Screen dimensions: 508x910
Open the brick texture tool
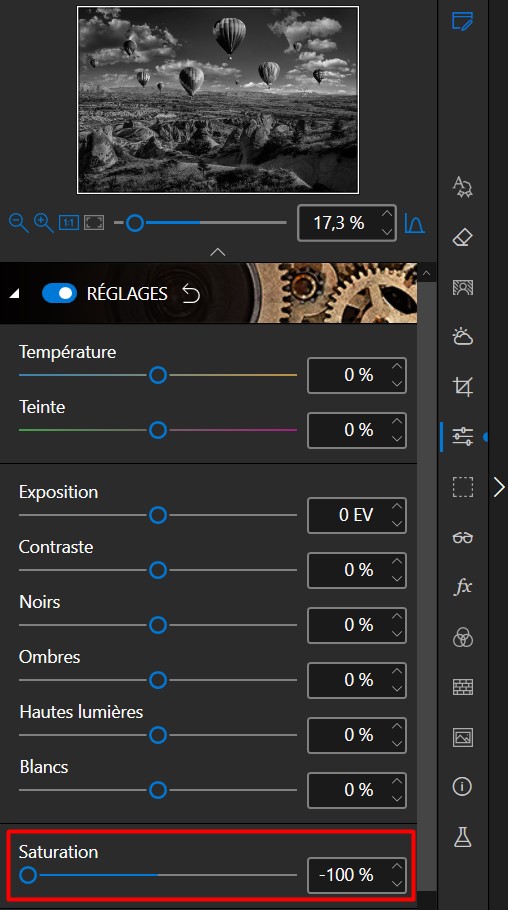463,687
